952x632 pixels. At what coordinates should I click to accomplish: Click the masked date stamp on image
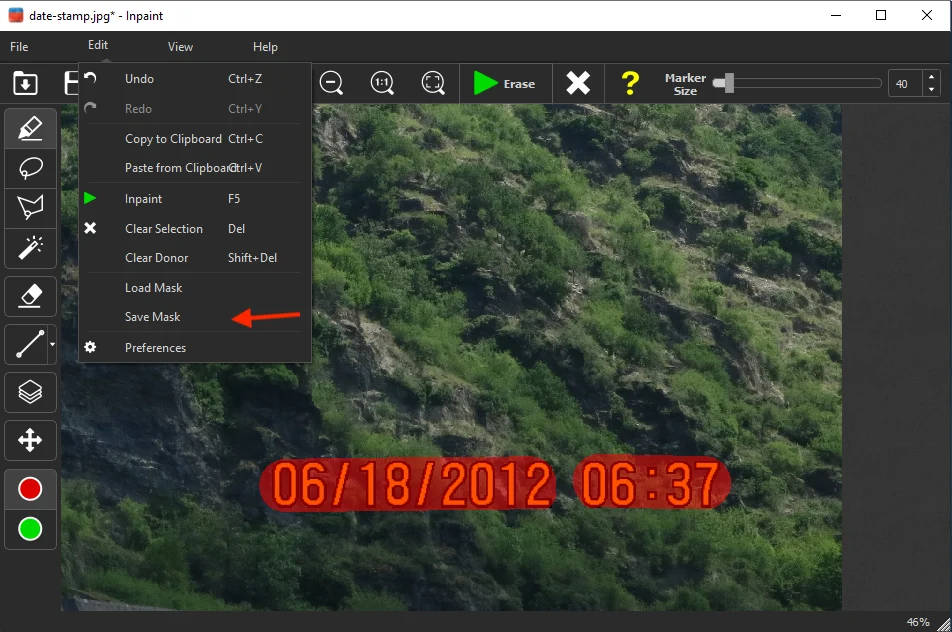click(407, 484)
